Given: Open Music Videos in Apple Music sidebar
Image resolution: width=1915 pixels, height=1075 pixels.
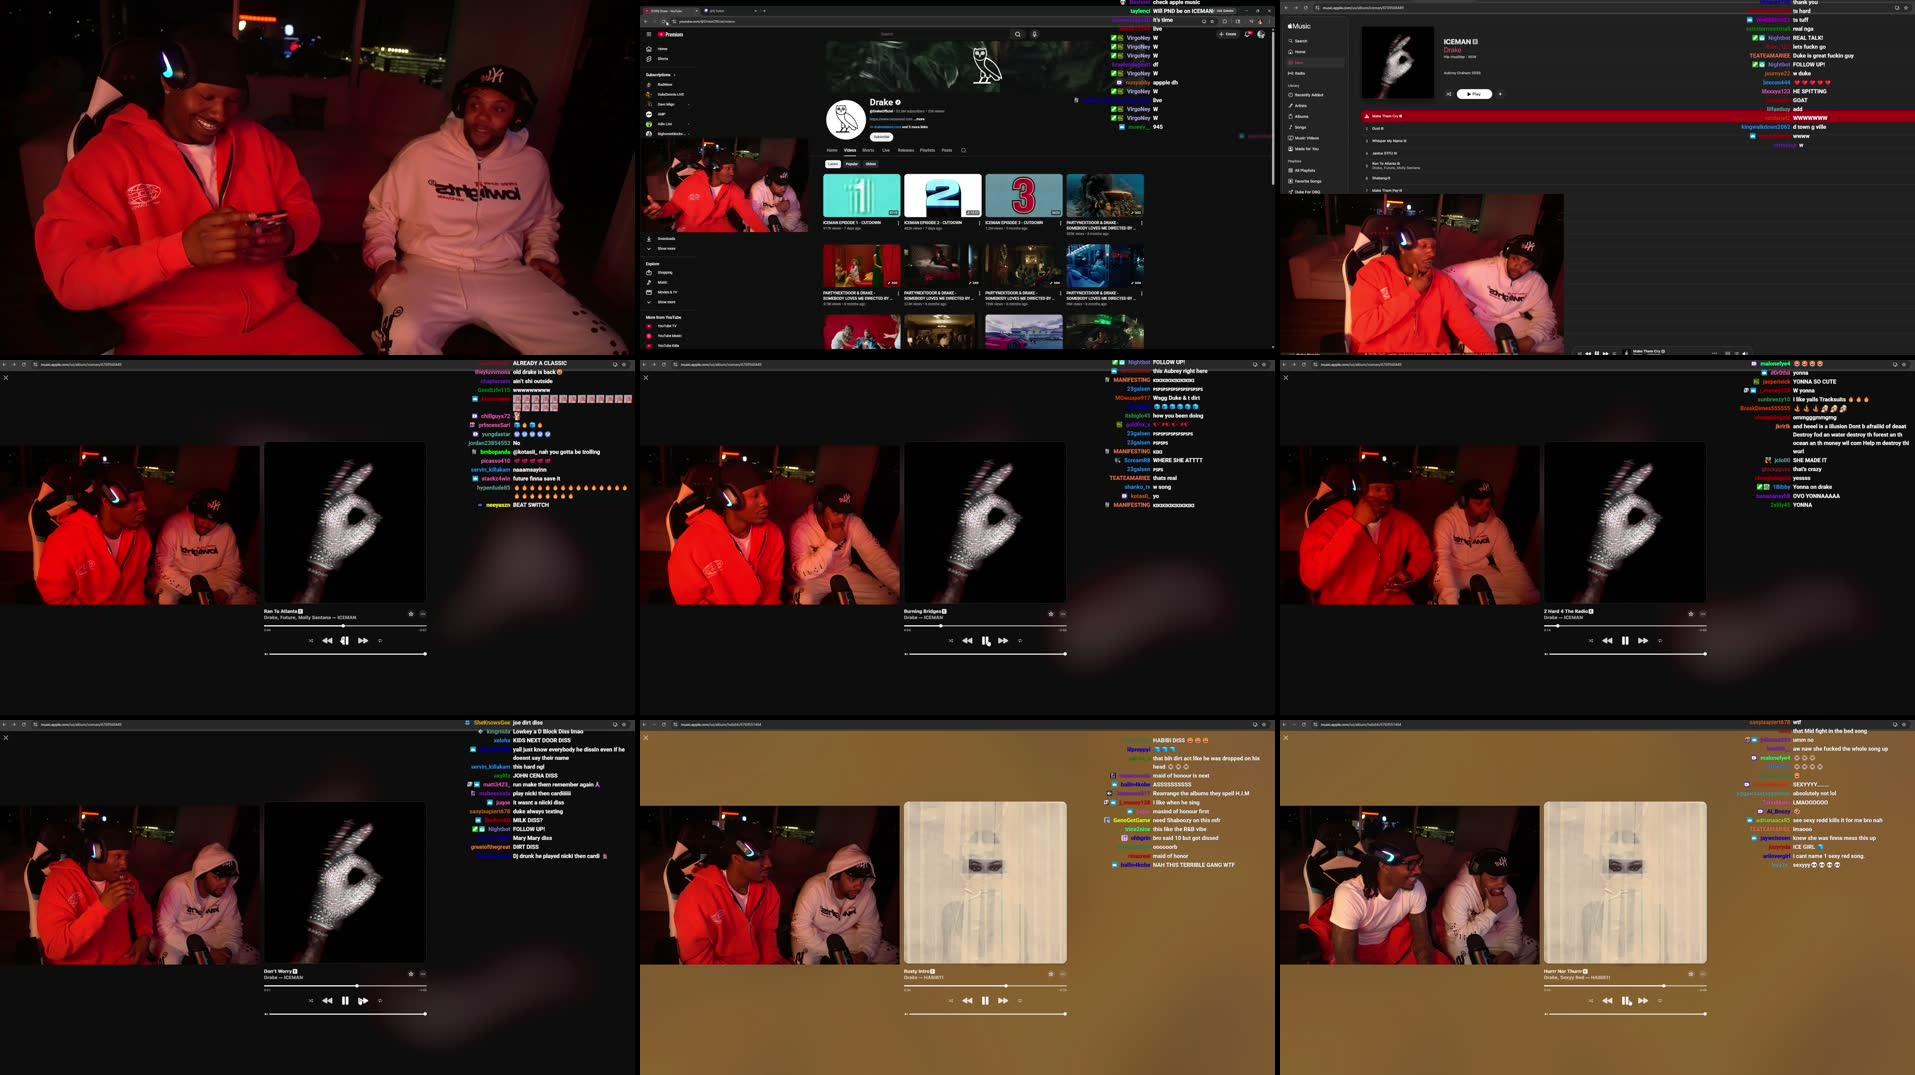Looking at the screenshot, I should click(x=1304, y=138).
